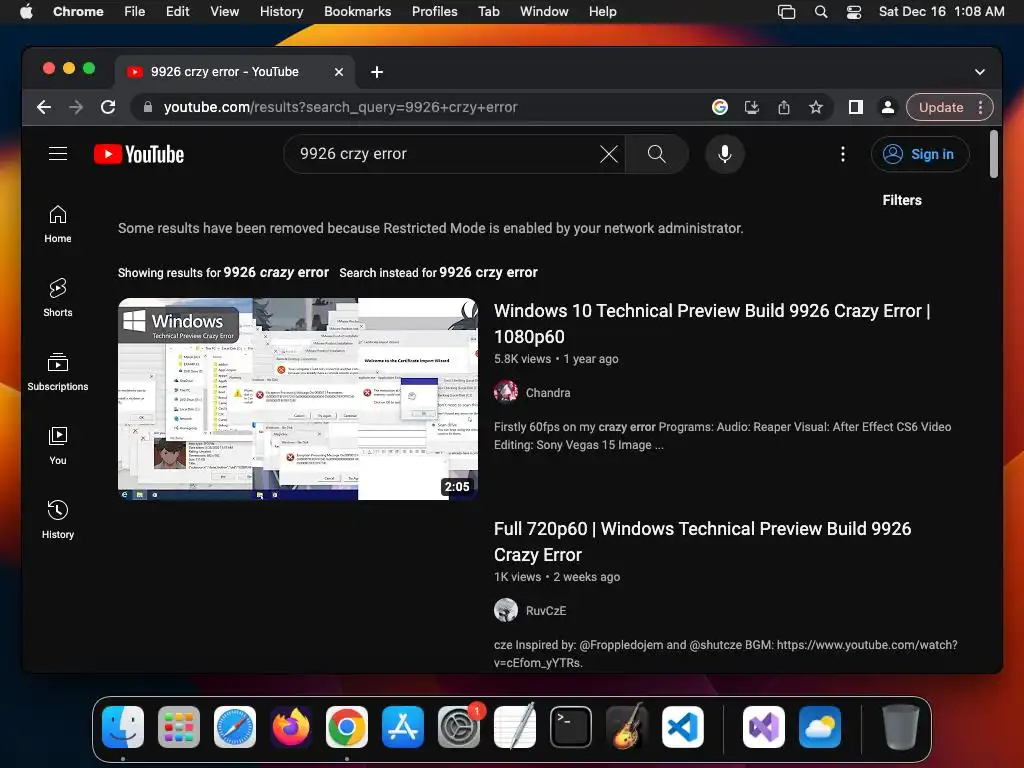The height and width of the screenshot is (768, 1024).
Task: Open Visual Studio Code from the Dock
Action: pyautogui.click(x=682, y=727)
